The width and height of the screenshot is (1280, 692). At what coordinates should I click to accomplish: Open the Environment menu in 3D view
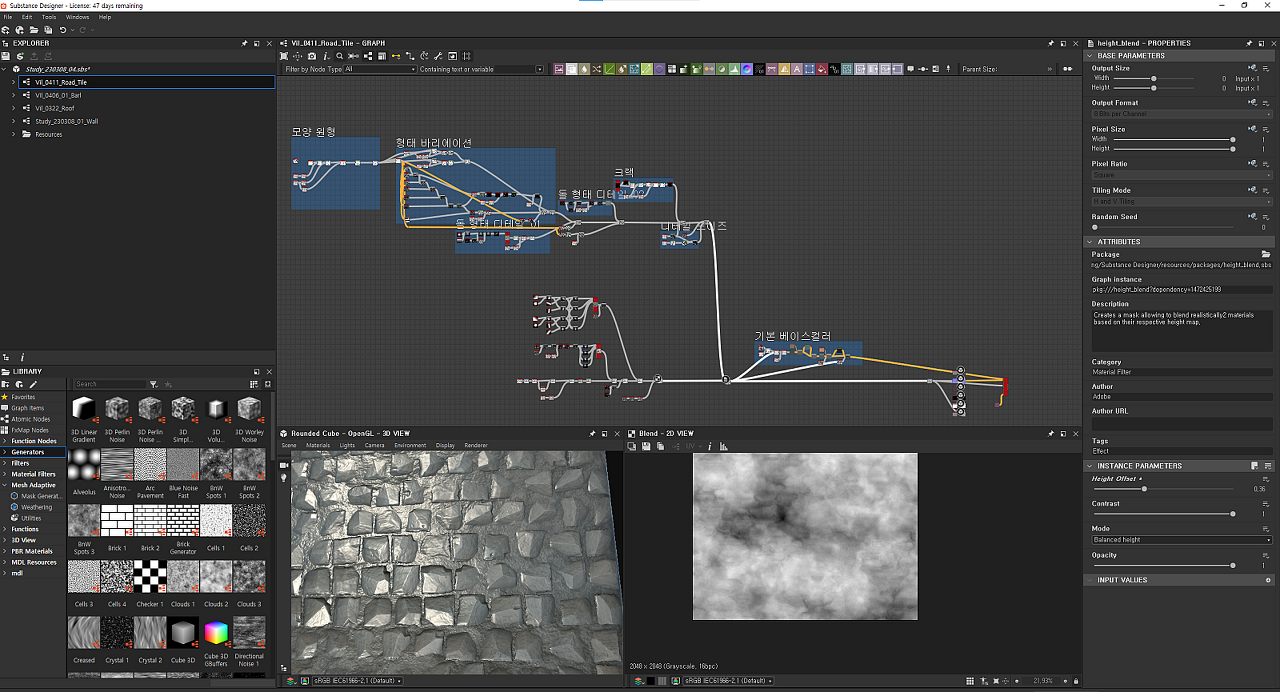coord(410,445)
